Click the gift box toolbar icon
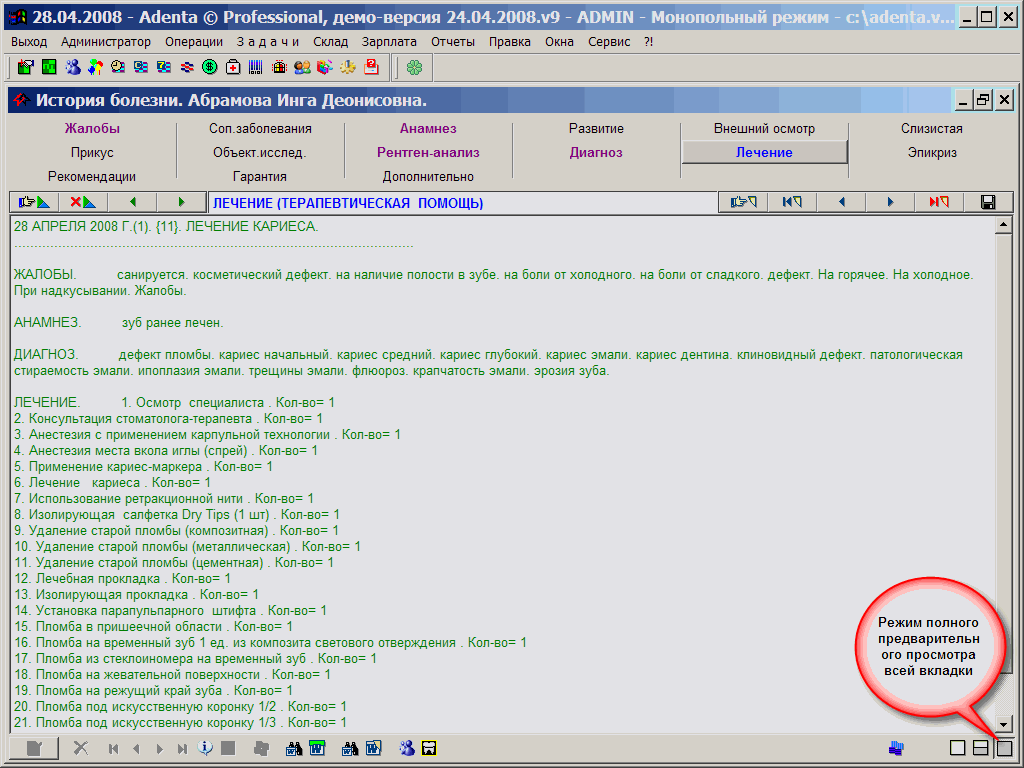The image size is (1024, 768). 279,67
